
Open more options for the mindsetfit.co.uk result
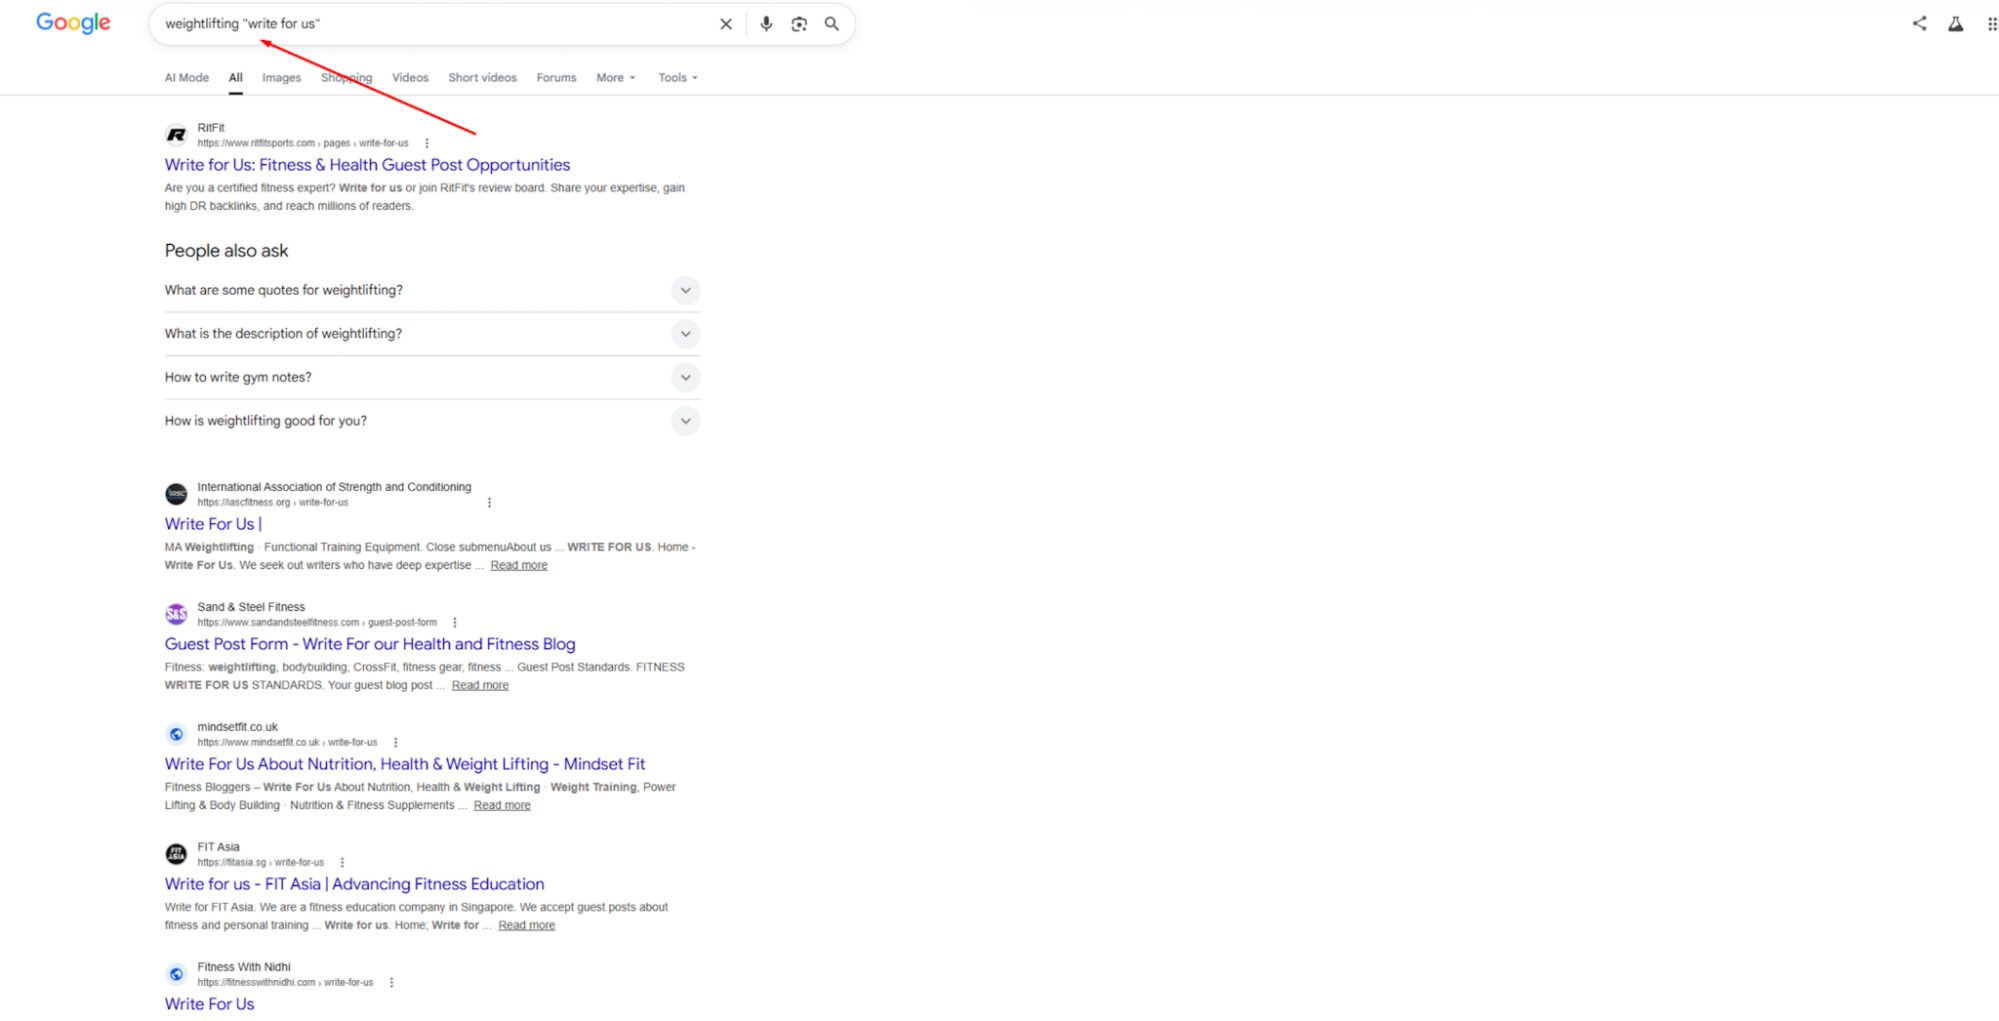(x=396, y=742)
